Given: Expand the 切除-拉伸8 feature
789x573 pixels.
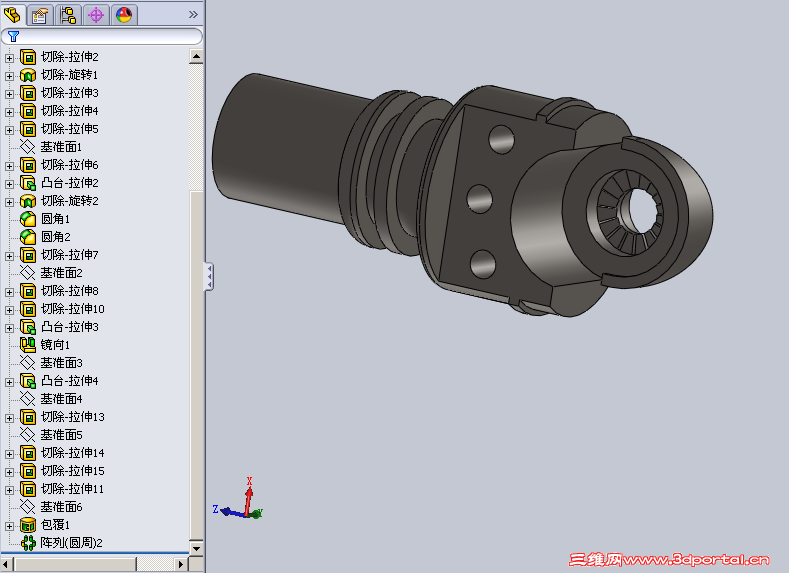Looking at the screenshot, I should coord(9,292).
